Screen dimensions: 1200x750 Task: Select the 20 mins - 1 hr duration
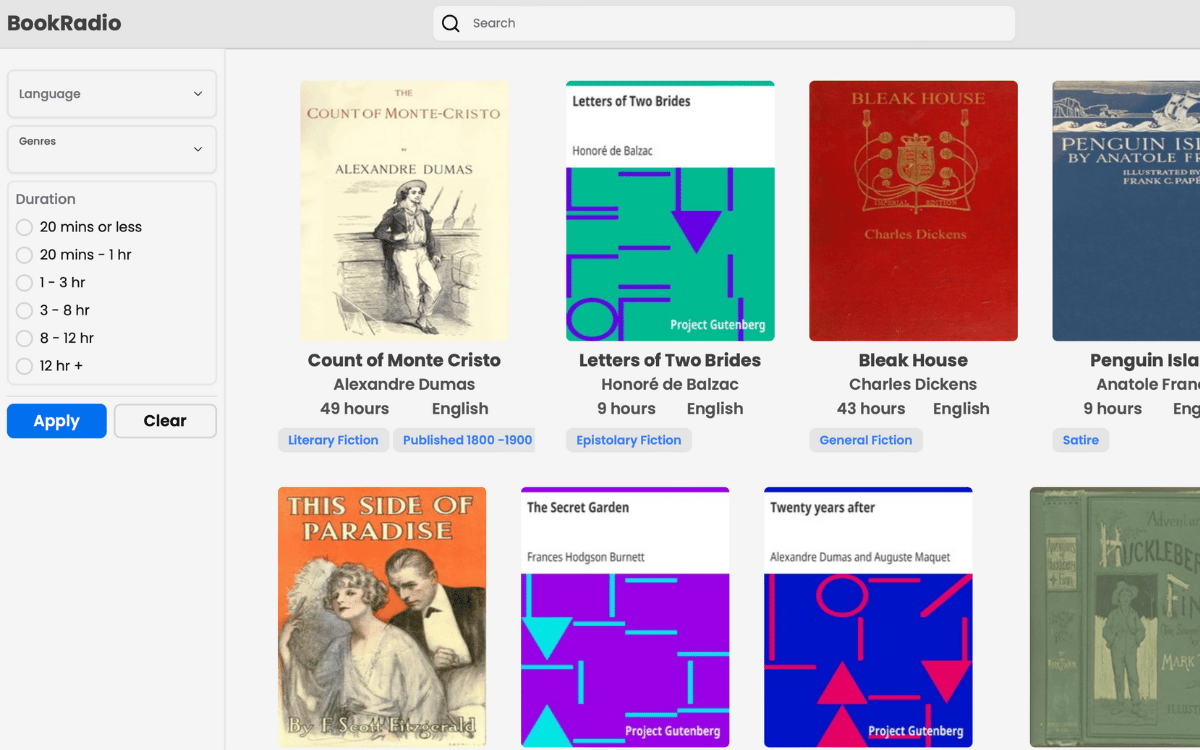25,255
